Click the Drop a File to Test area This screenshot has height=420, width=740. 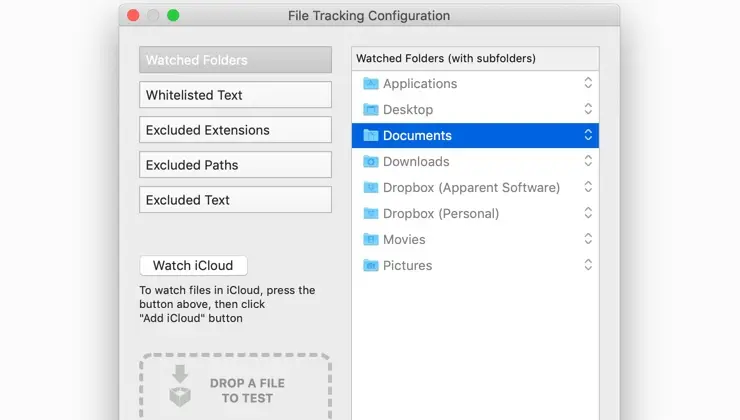[x=235, y=386]
